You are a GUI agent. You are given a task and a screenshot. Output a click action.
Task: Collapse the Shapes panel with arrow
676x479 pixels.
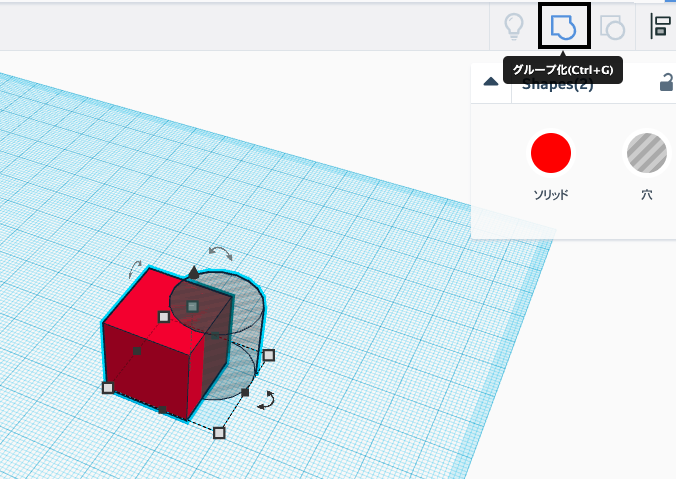click(x=491, y=83)
